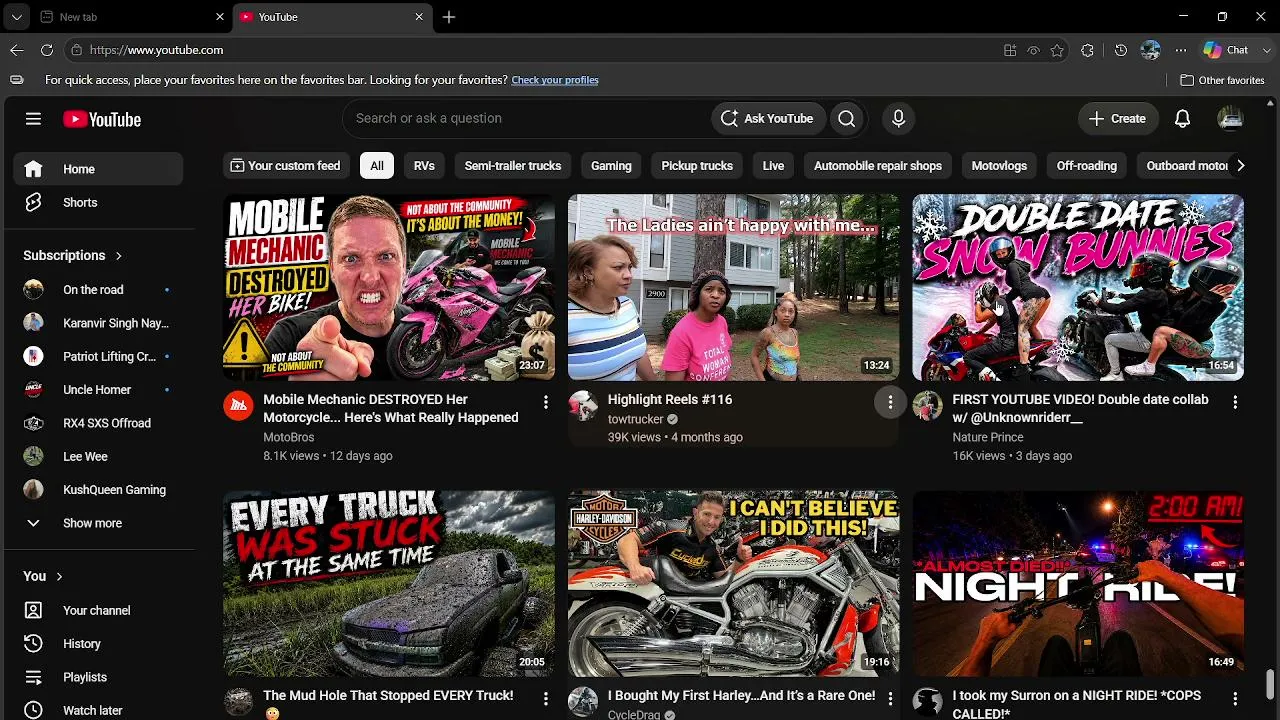The image size is (1280, 720).
Task: Open options menu for The Mud Hole video
Action: click(x=545, y=698)
